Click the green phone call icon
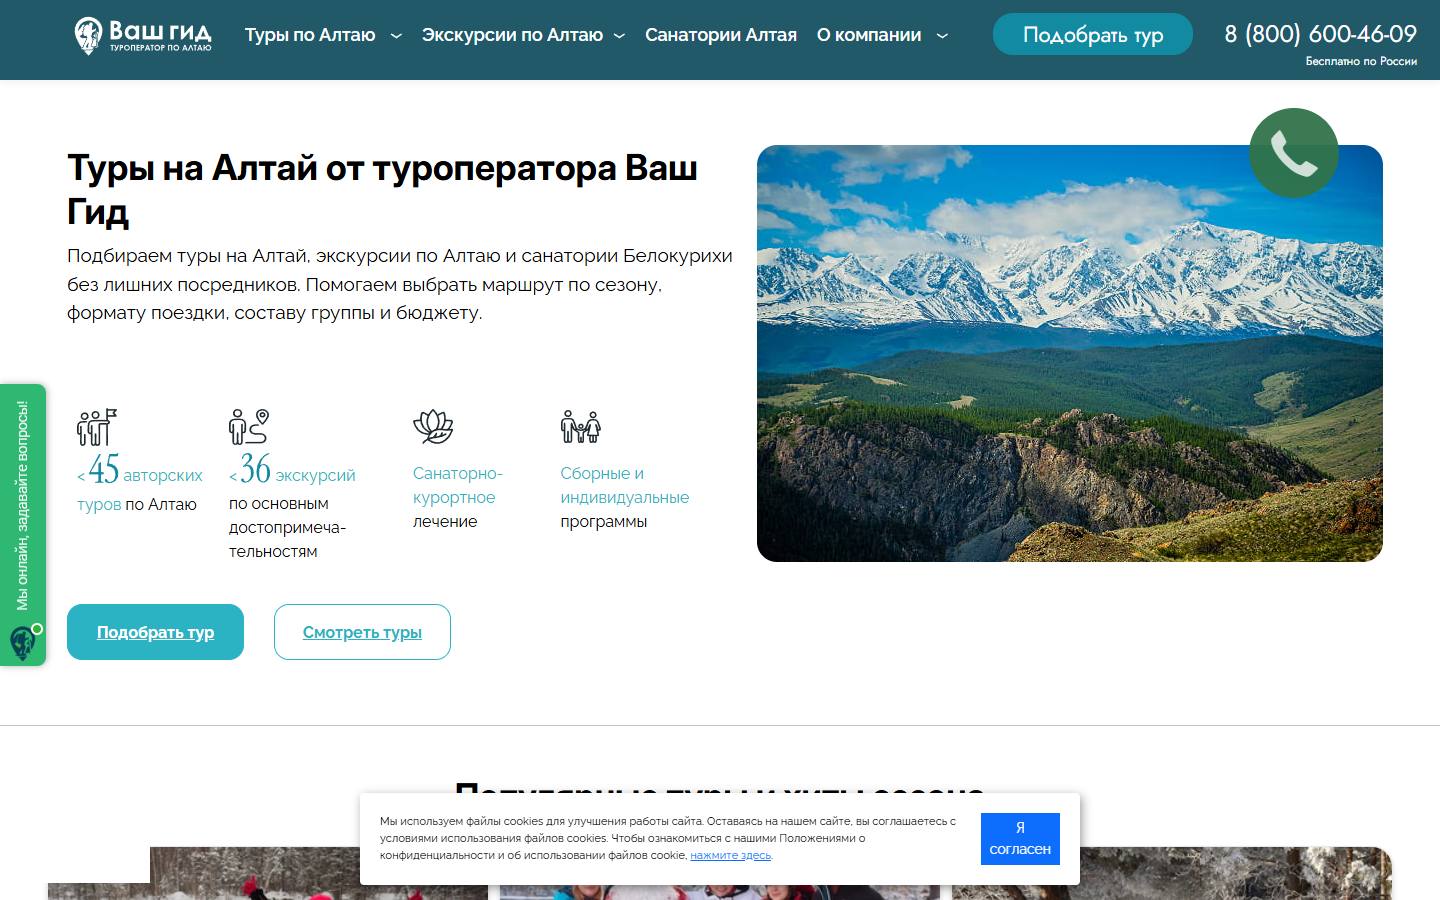Viewport: 1440px width, 900px height. (1294, 153)
